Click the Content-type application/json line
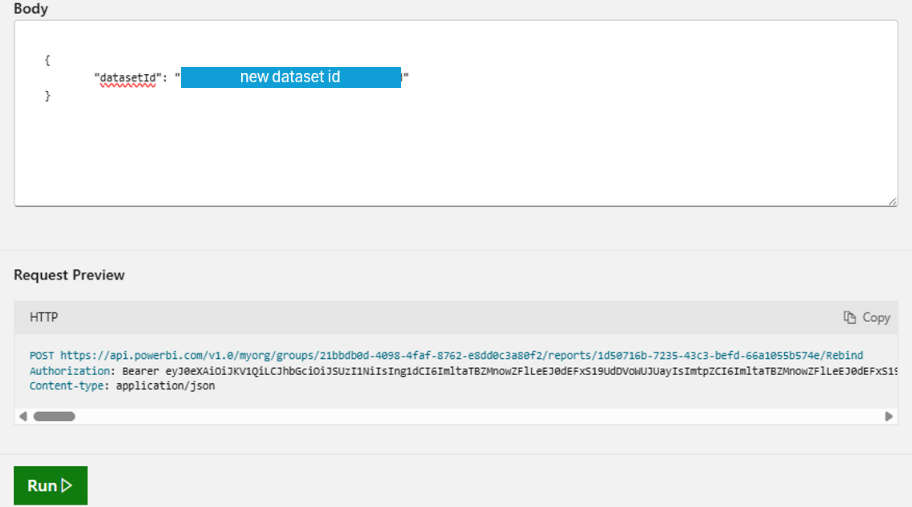Screen dimensions: 912x507 pos(122,385)
